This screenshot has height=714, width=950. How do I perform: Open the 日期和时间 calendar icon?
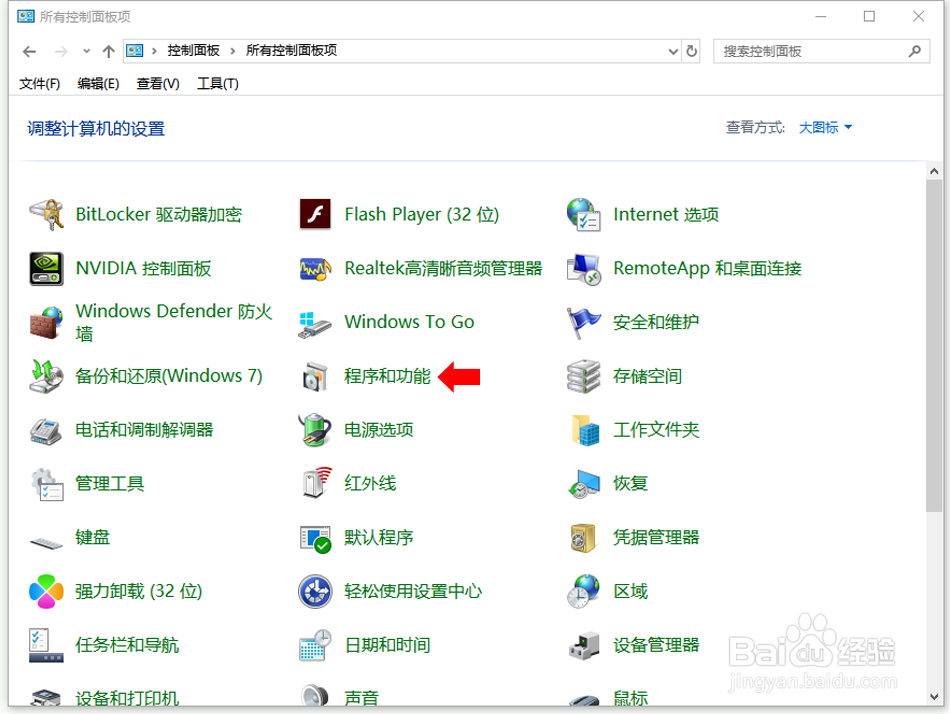[x=315, y=646]
